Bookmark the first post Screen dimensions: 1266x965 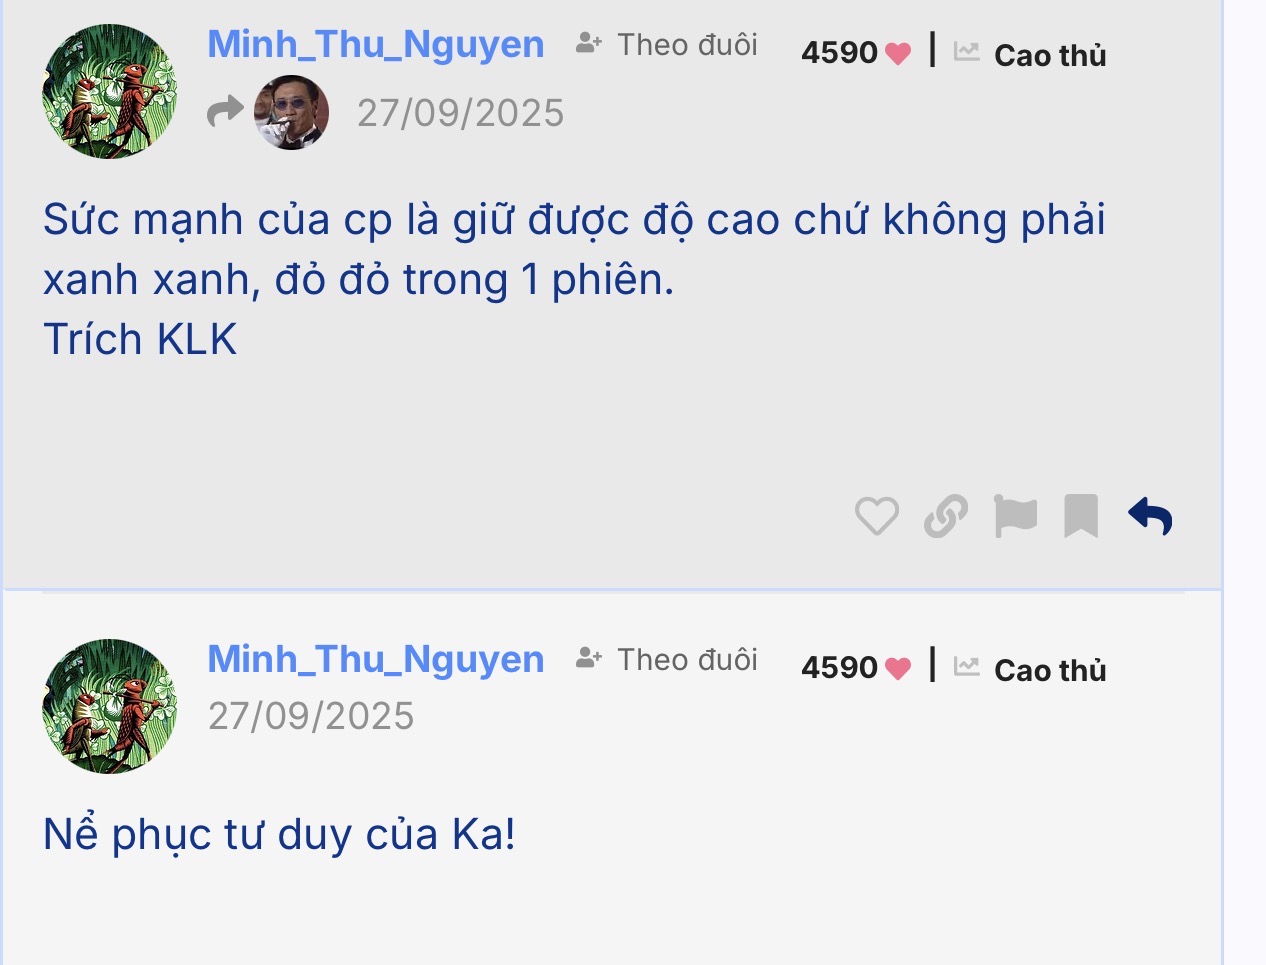1081,516
